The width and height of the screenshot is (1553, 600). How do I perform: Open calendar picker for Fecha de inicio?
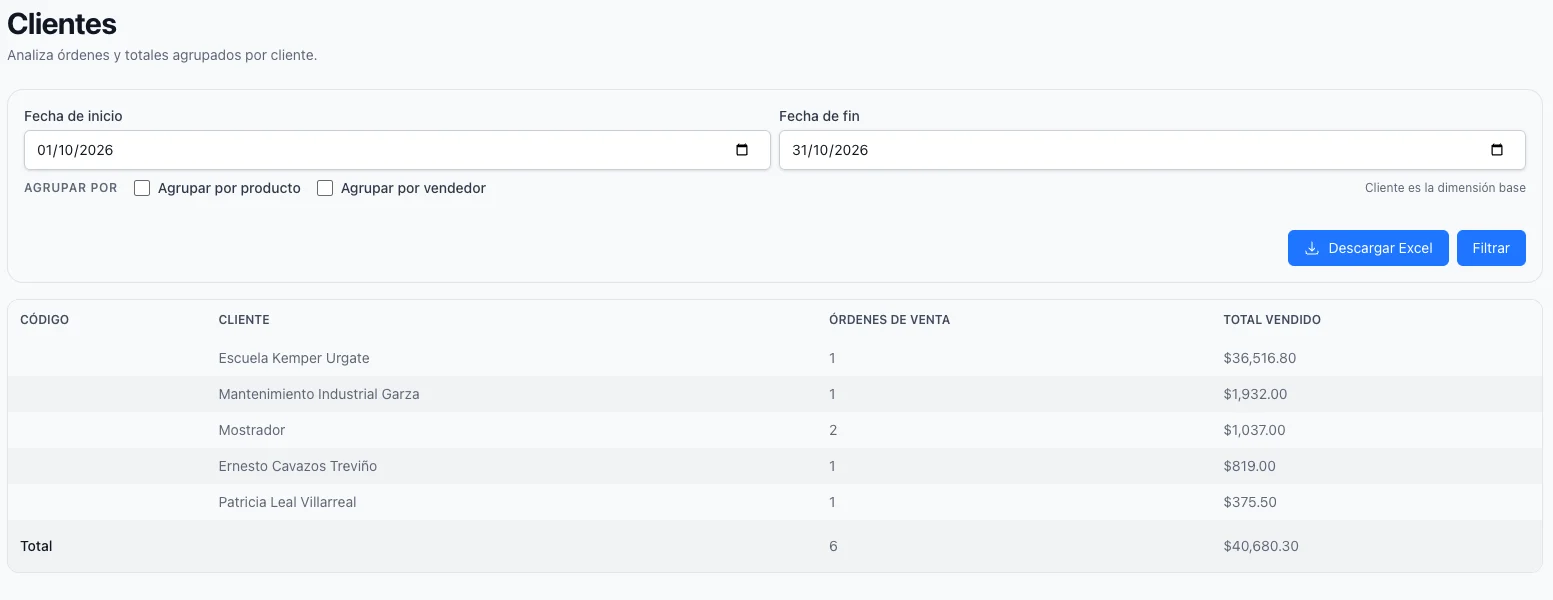742,150
